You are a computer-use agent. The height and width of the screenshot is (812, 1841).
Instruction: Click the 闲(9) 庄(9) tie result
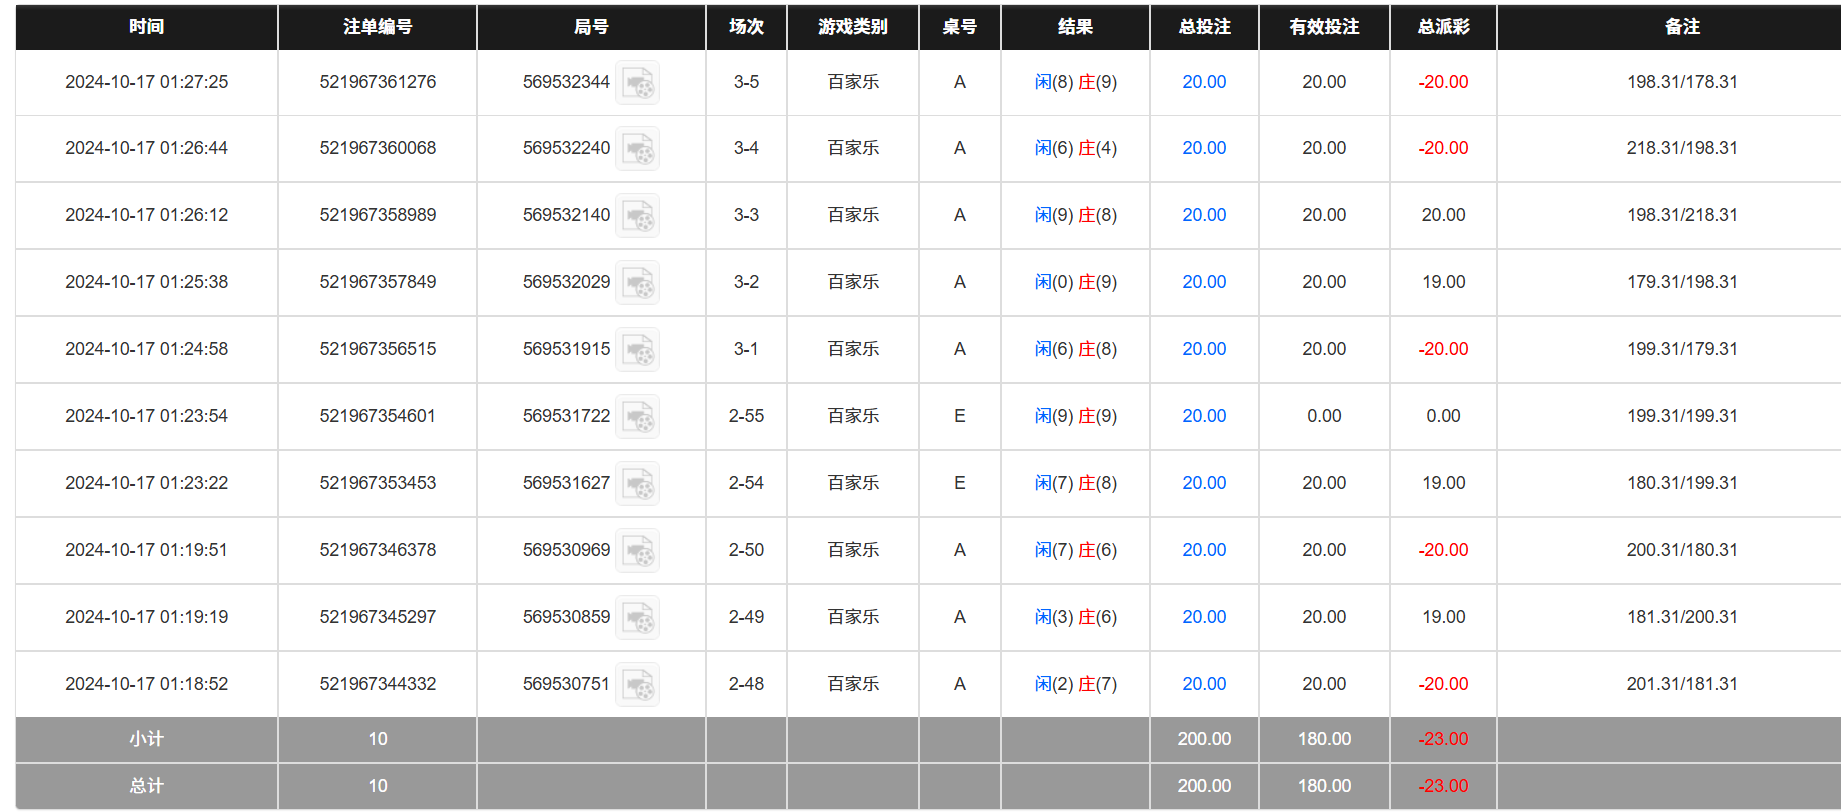tap(1075, 416)
